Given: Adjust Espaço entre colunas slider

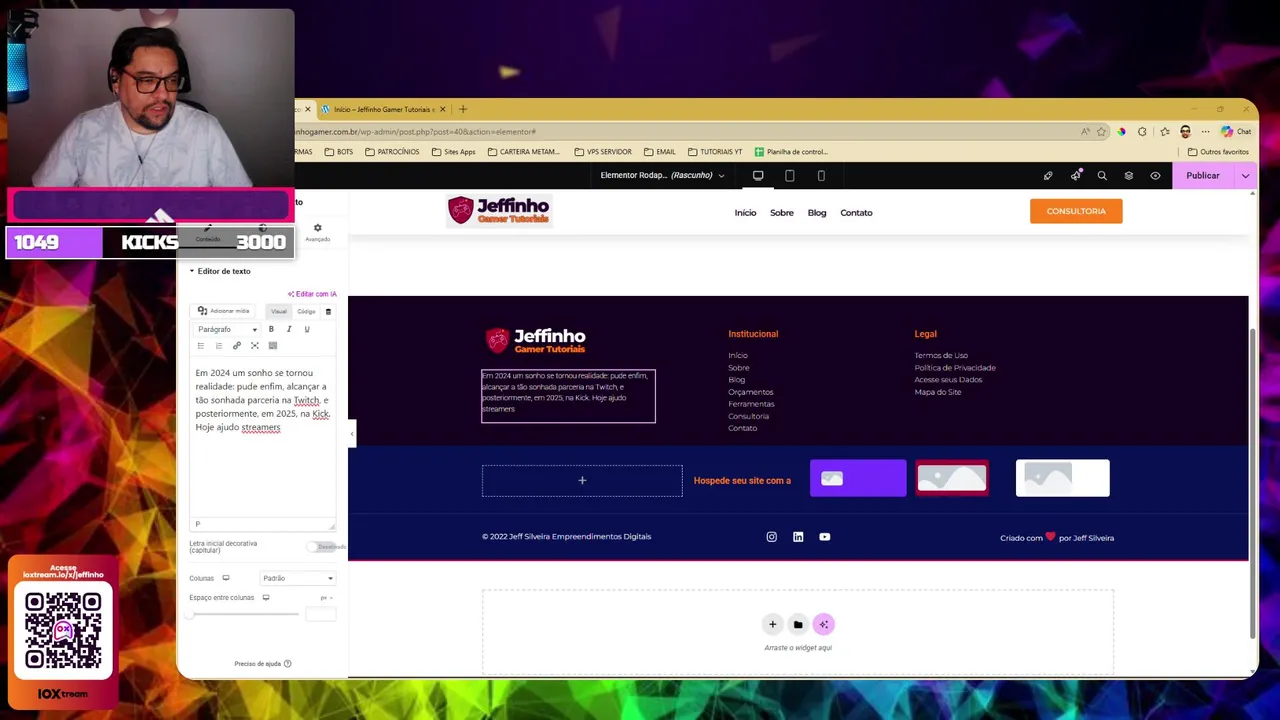Looking at the screenshot, I should [x=244, y=614].
